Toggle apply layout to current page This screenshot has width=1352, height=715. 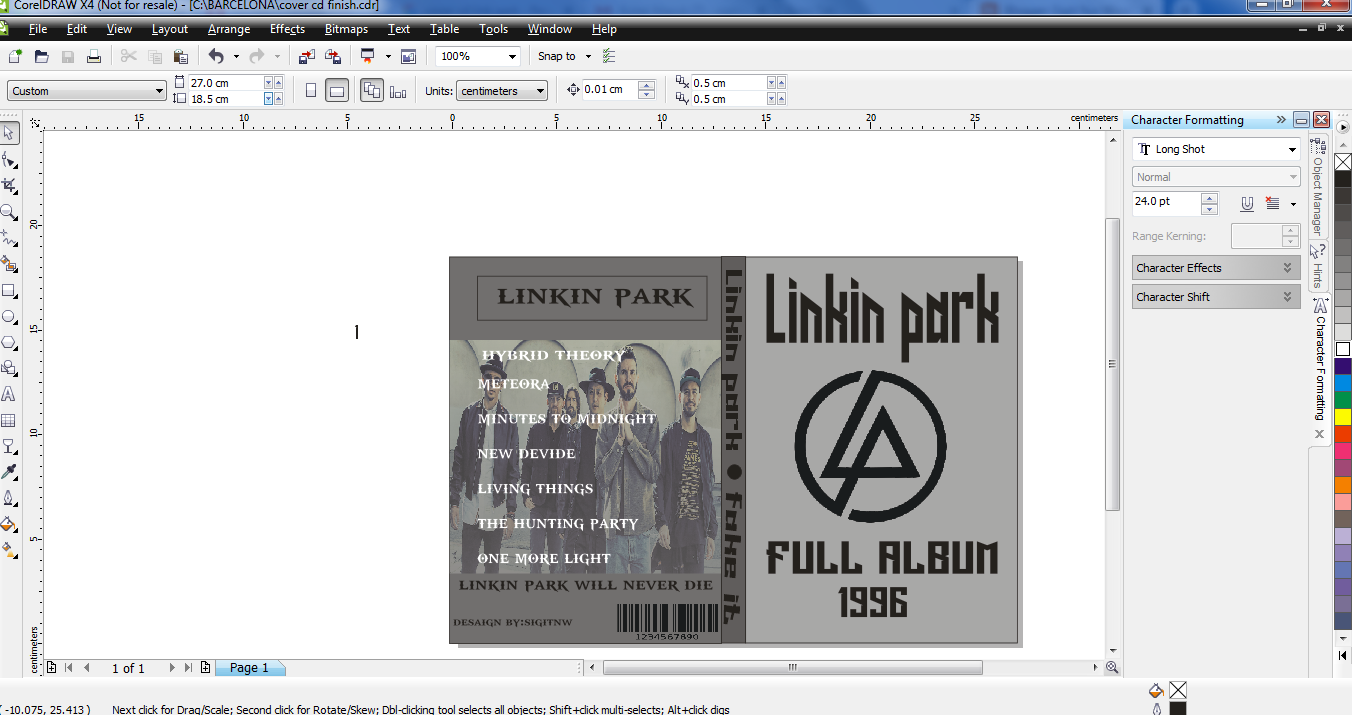pyautogui.click(x=398, y=91)
